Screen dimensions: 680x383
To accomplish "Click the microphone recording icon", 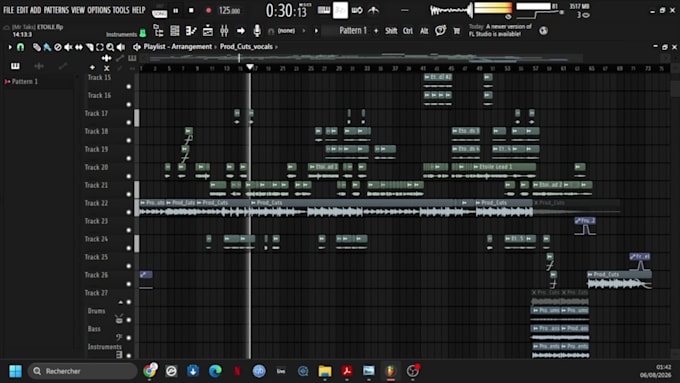I will [x=257, y=30].
